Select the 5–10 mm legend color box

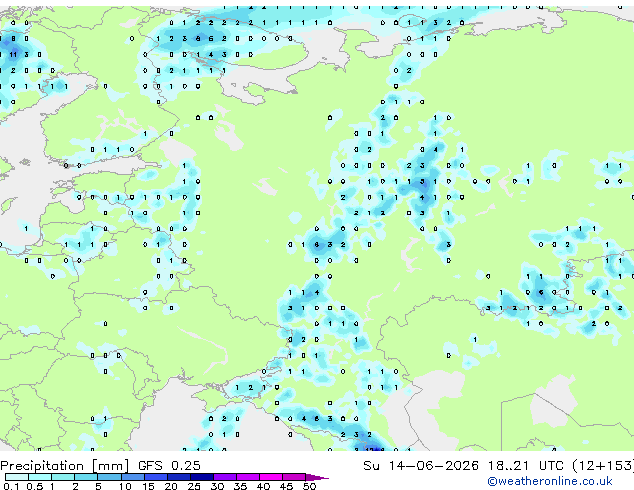(x=110, y=477)
